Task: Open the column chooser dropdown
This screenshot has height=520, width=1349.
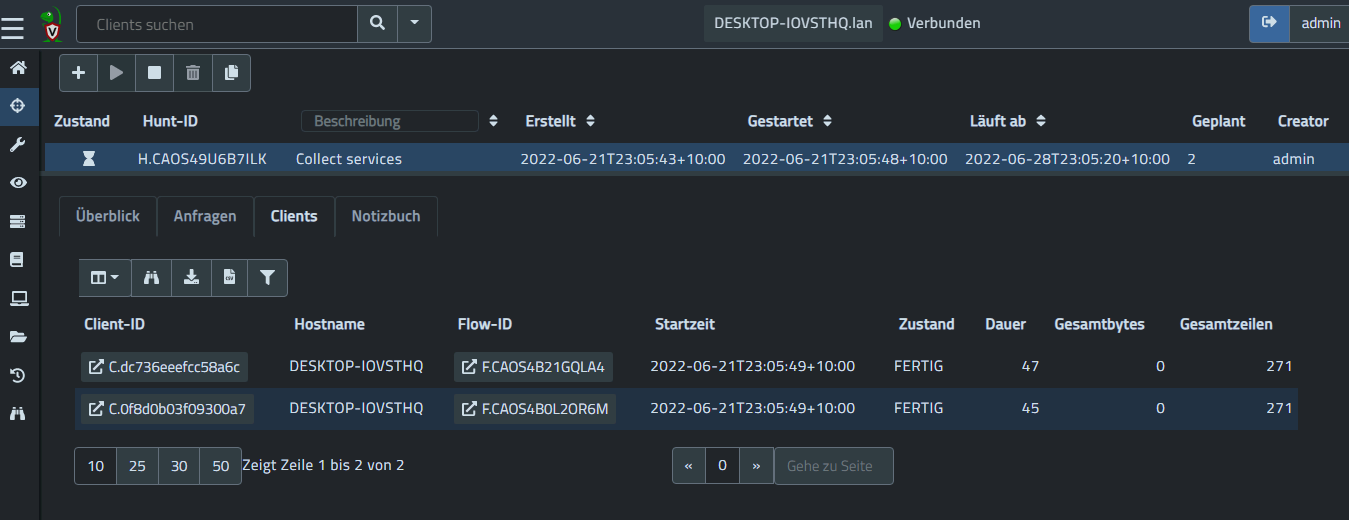Action: click(105, 278)
